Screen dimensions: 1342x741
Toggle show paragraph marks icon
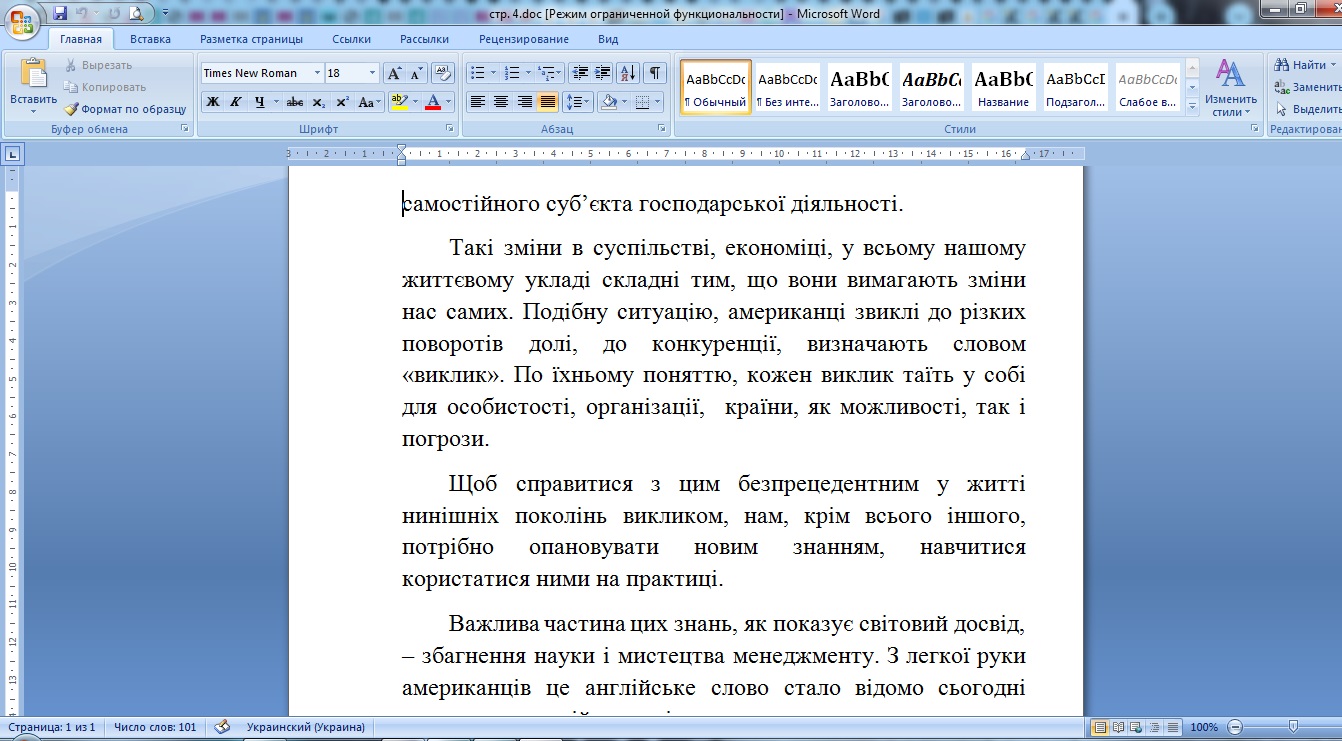[655, 73]
